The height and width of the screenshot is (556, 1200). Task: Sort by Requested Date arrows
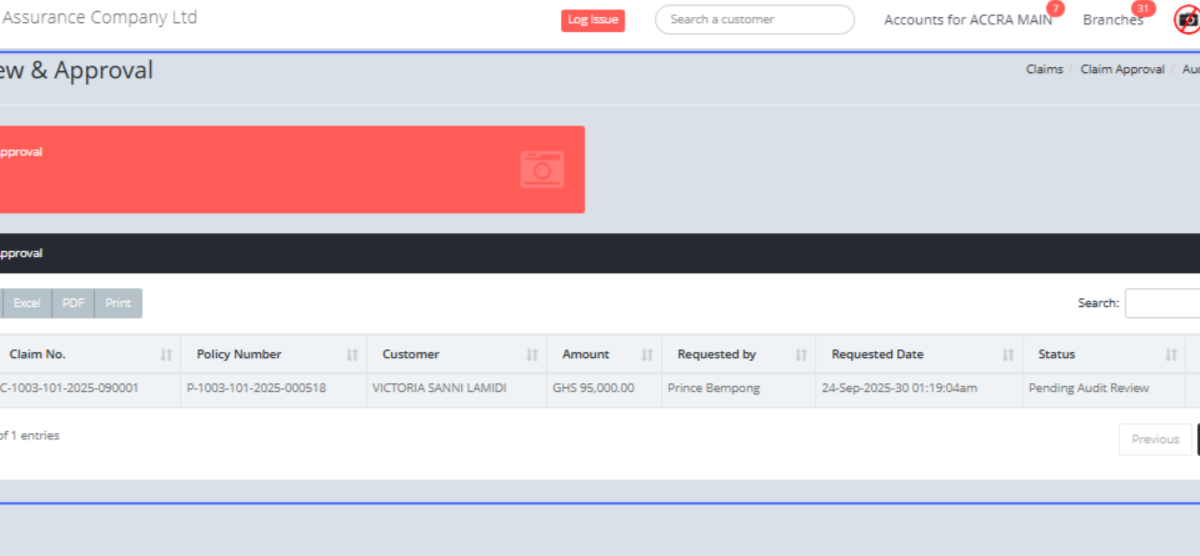tap(1008, 355)
